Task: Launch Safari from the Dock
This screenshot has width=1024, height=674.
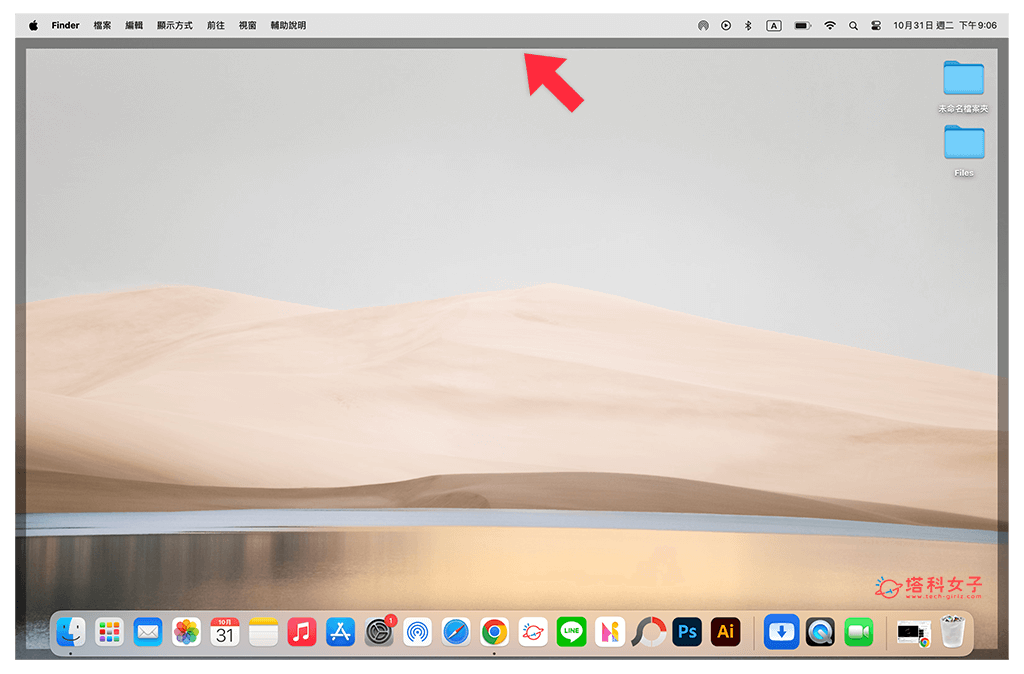Action: (x=456, y=632)
